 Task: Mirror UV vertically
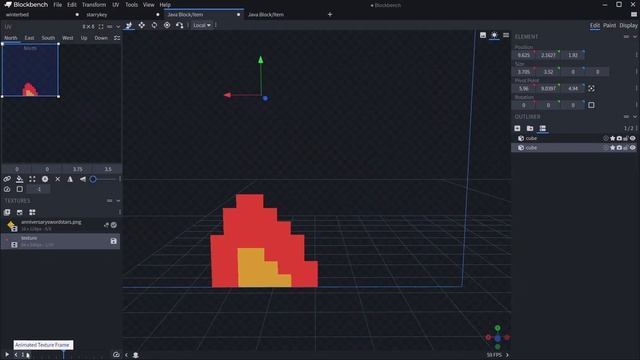pos(83,179)
